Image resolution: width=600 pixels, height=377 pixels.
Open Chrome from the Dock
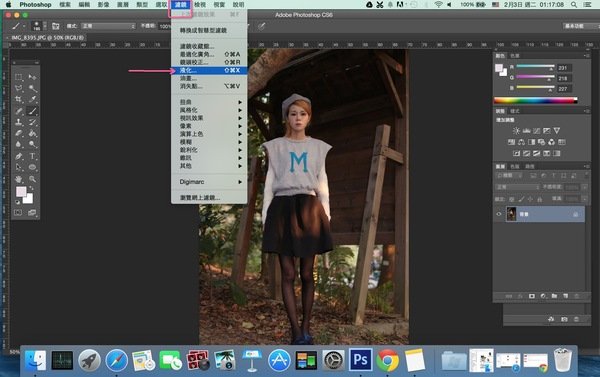pyautogui.click(x=387, y=360)
